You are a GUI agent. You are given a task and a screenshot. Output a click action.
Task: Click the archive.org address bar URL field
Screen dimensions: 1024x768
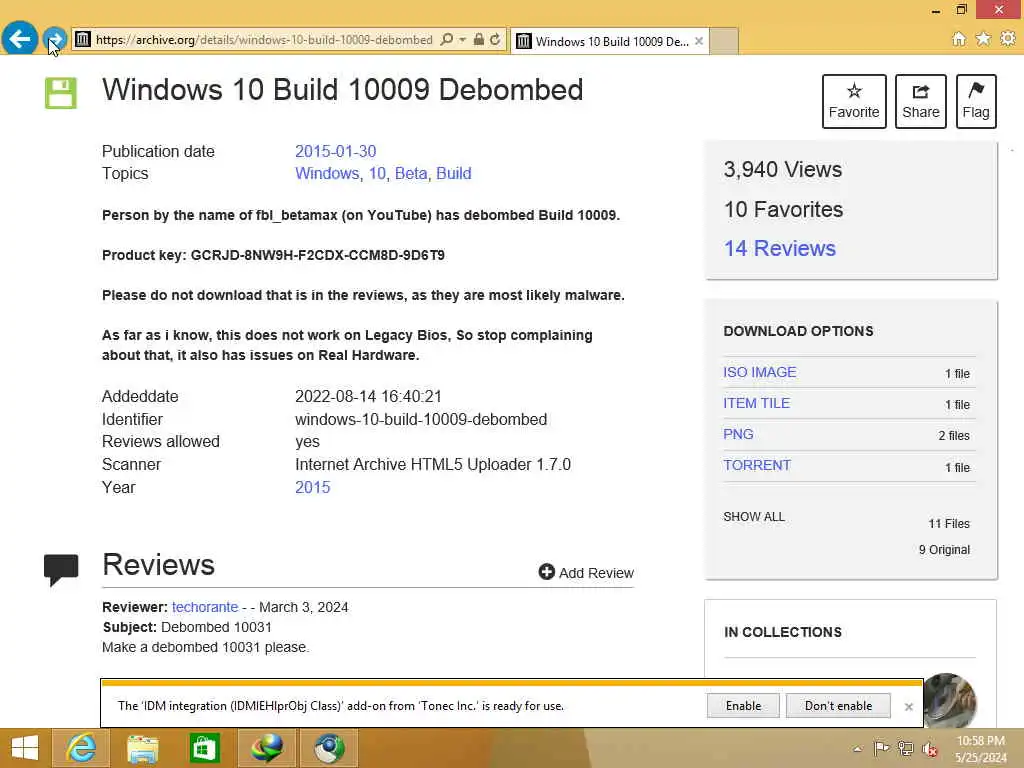[264, 40]
